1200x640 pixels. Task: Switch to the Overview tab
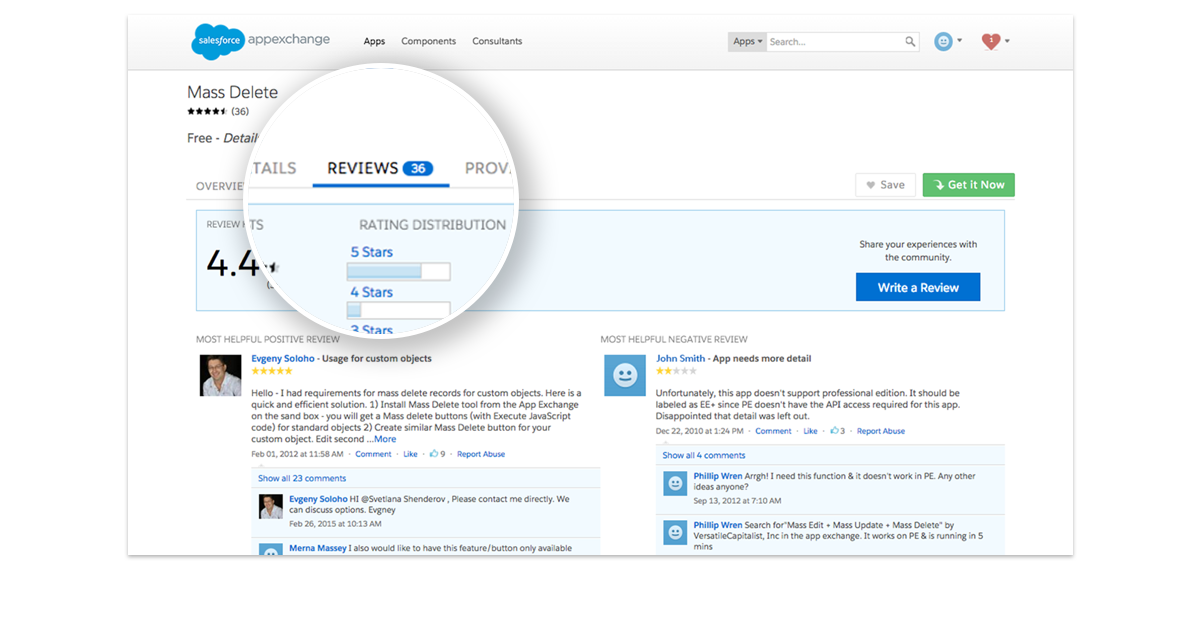[221, 186]
